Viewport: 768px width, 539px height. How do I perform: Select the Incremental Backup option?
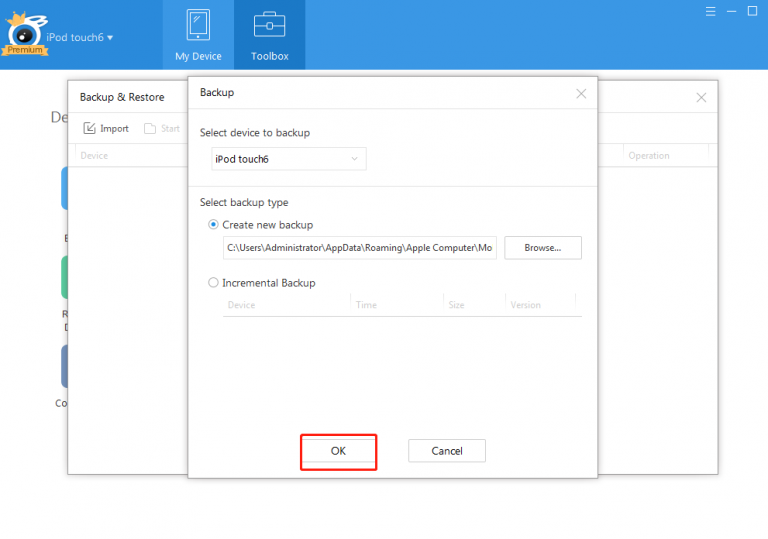(214, 283)
